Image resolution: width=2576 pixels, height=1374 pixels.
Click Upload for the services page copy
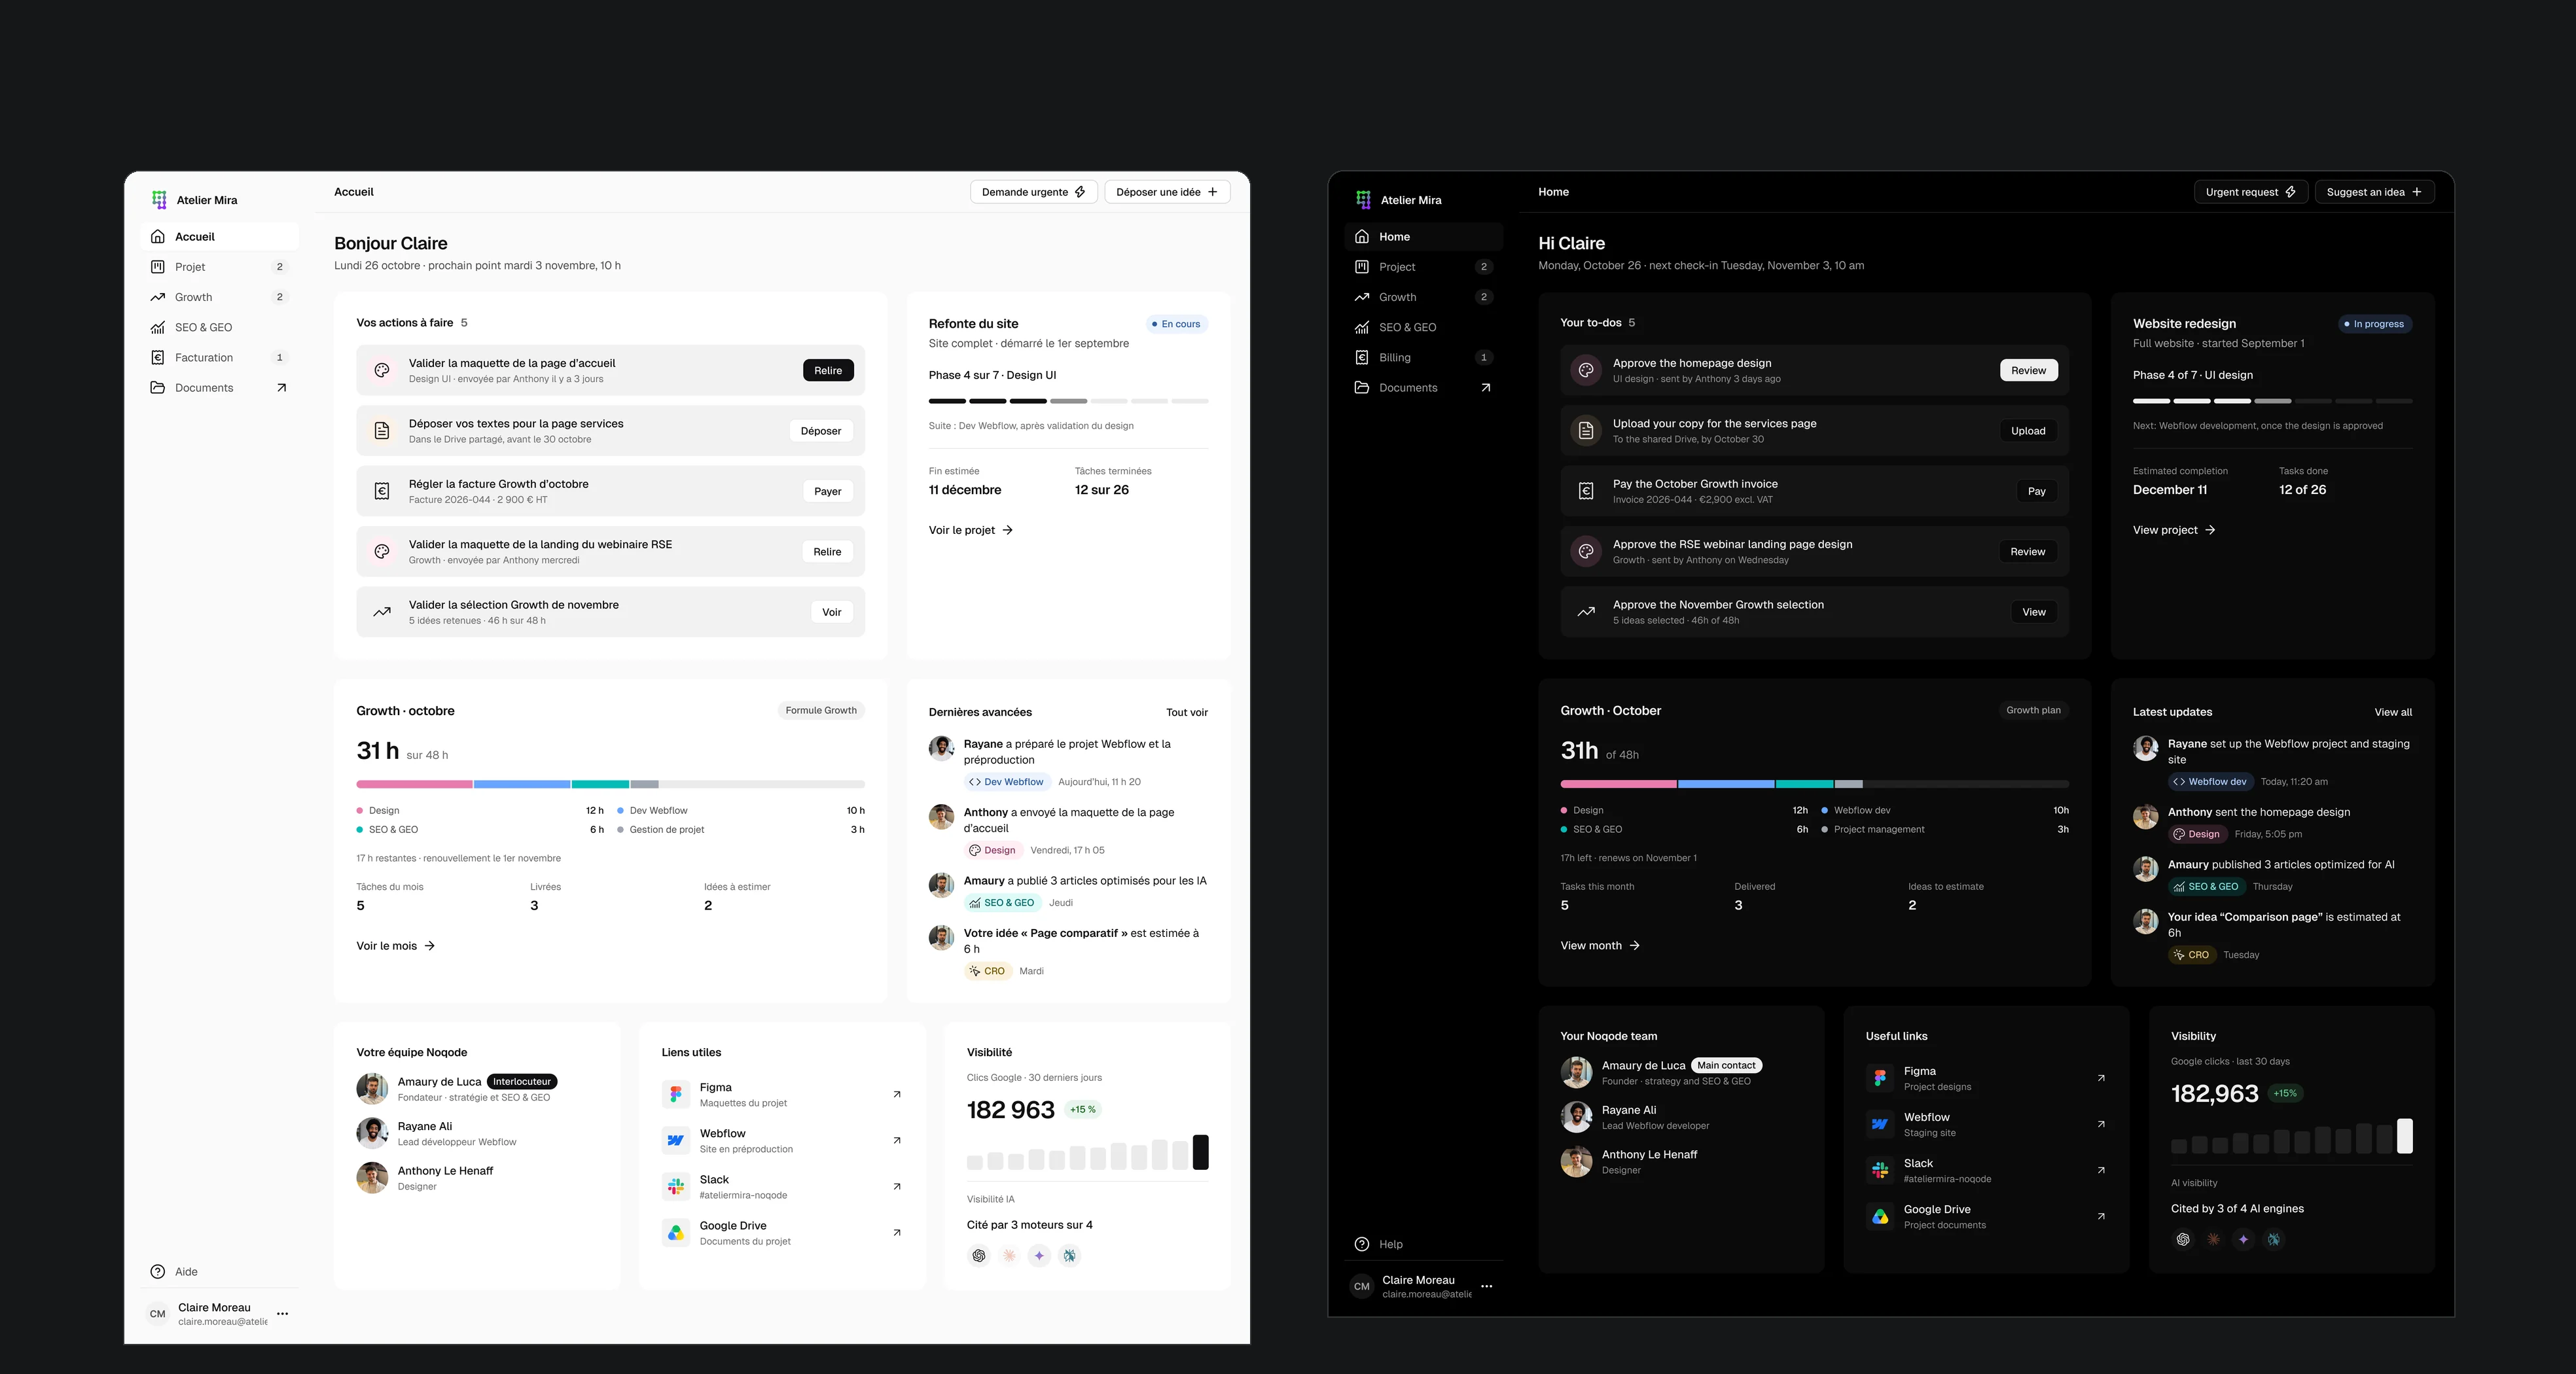tap(2028, 431)
